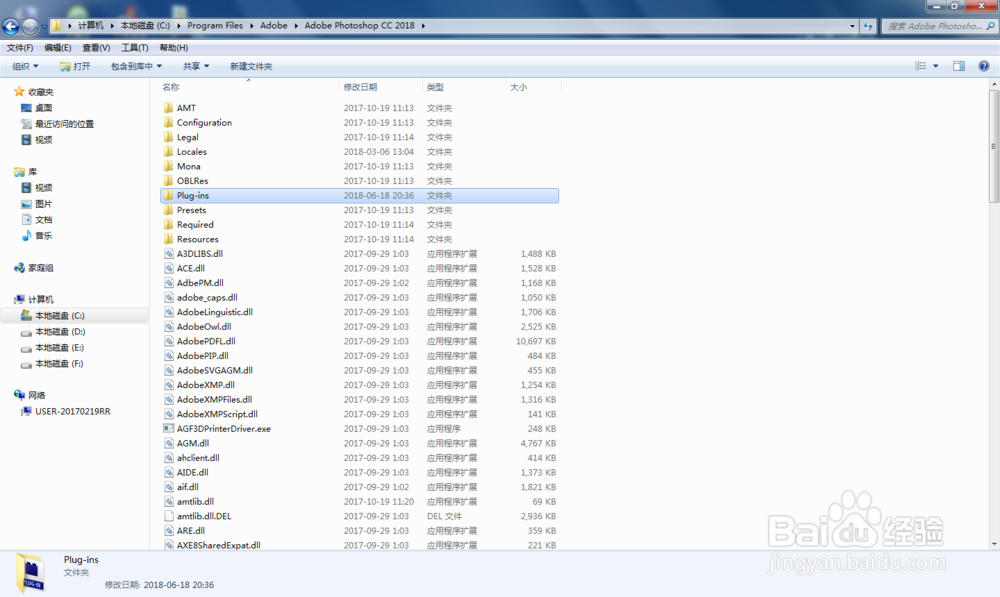Select 最近访问的位置 in sidebar
The width and height of the screenshot is (1000, 597).
tap(64, 124)
